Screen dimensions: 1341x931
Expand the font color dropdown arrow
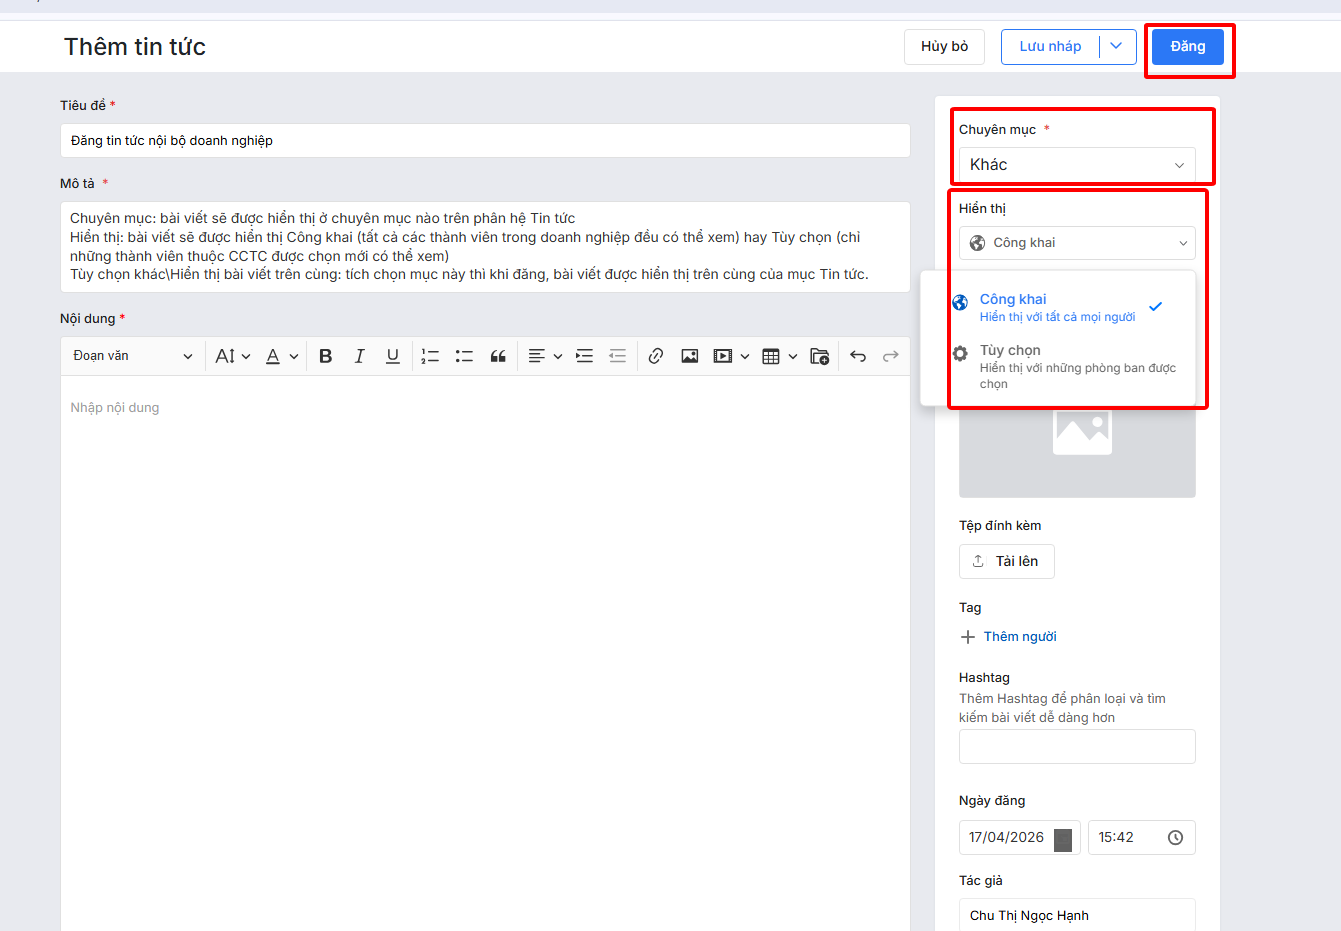[x=294, y=356]
